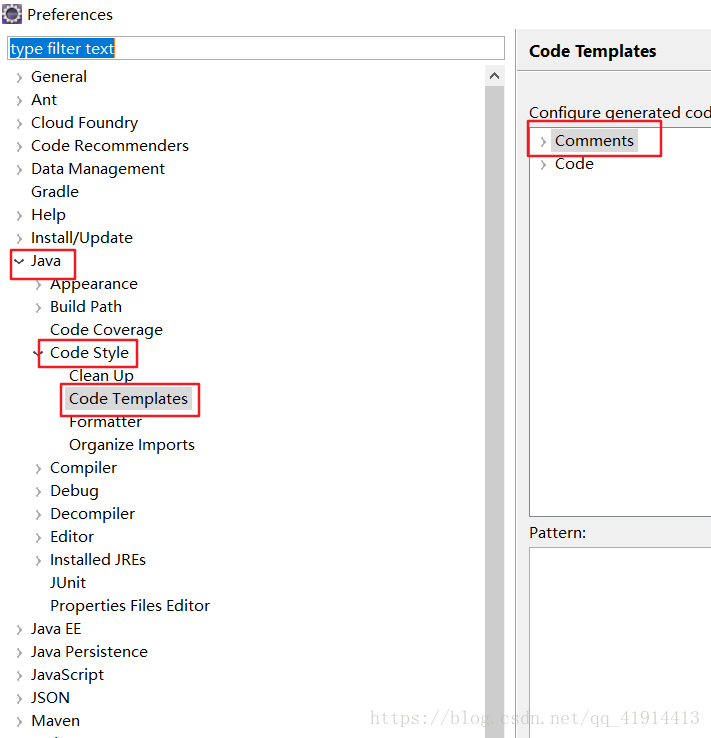The height and width of the screenshot is (738, 711).
Task: Expand the Code template group
Action: pos(543,164)
